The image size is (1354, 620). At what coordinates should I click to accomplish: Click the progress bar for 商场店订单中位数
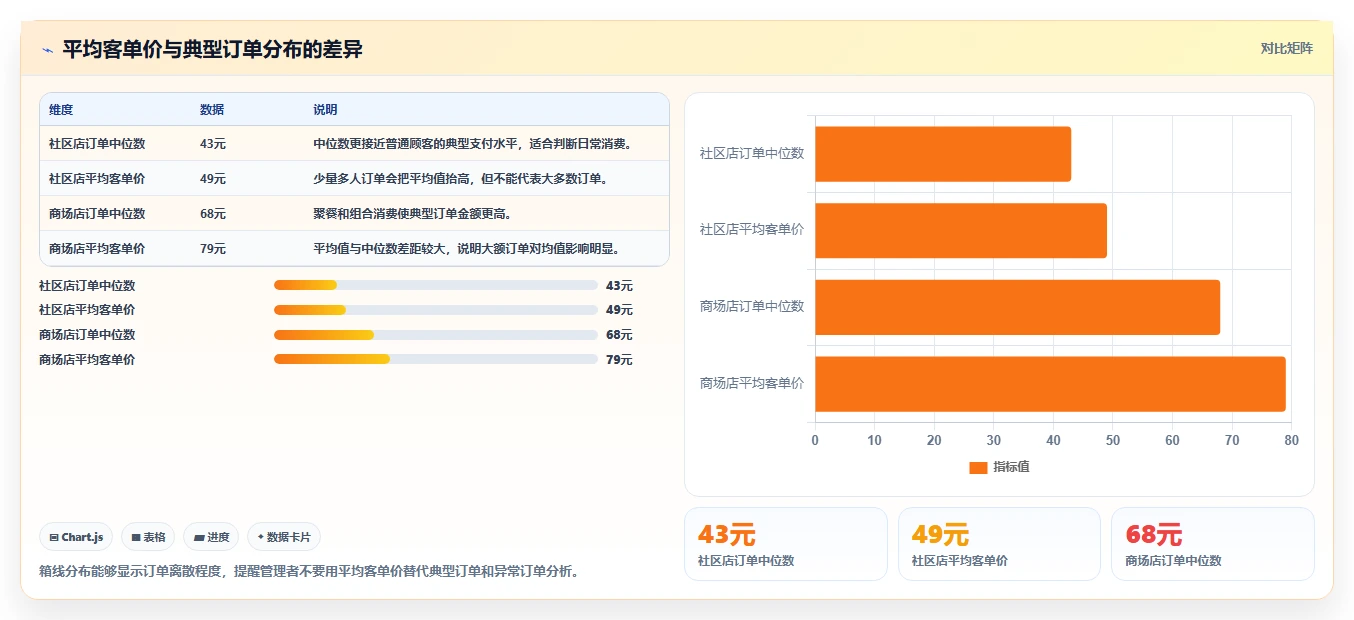pos(435,334)
